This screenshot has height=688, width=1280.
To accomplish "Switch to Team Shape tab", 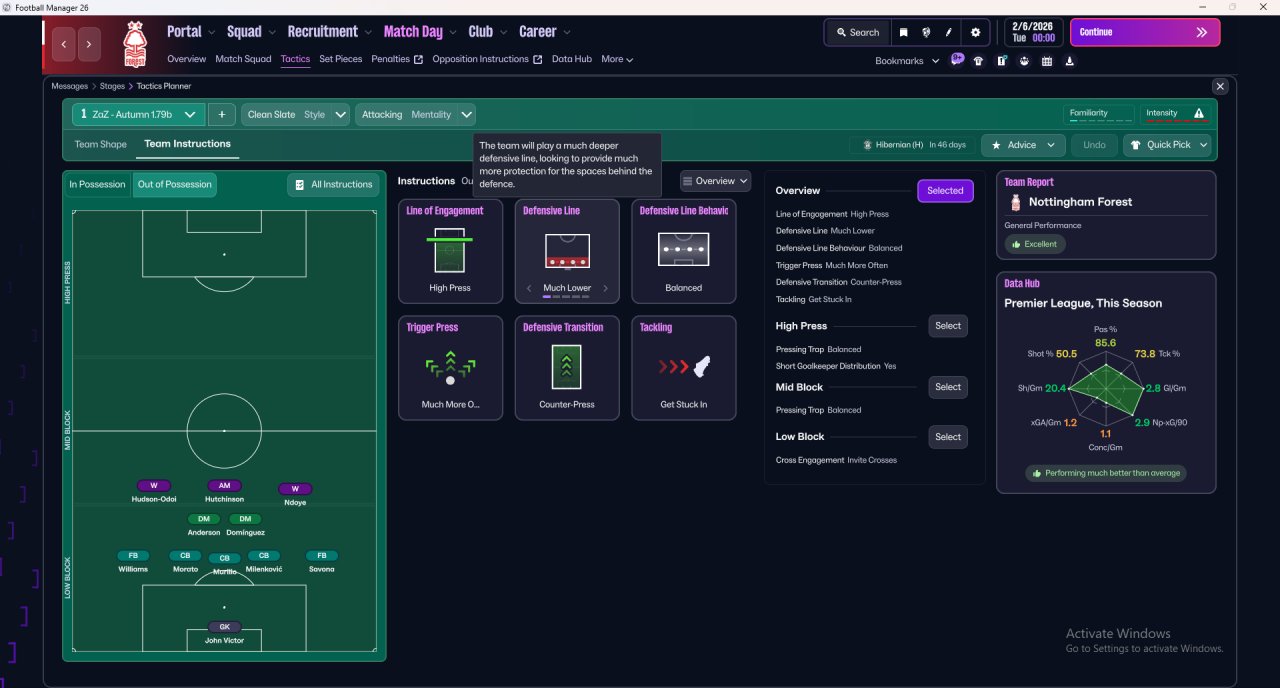I will (101, 144).
